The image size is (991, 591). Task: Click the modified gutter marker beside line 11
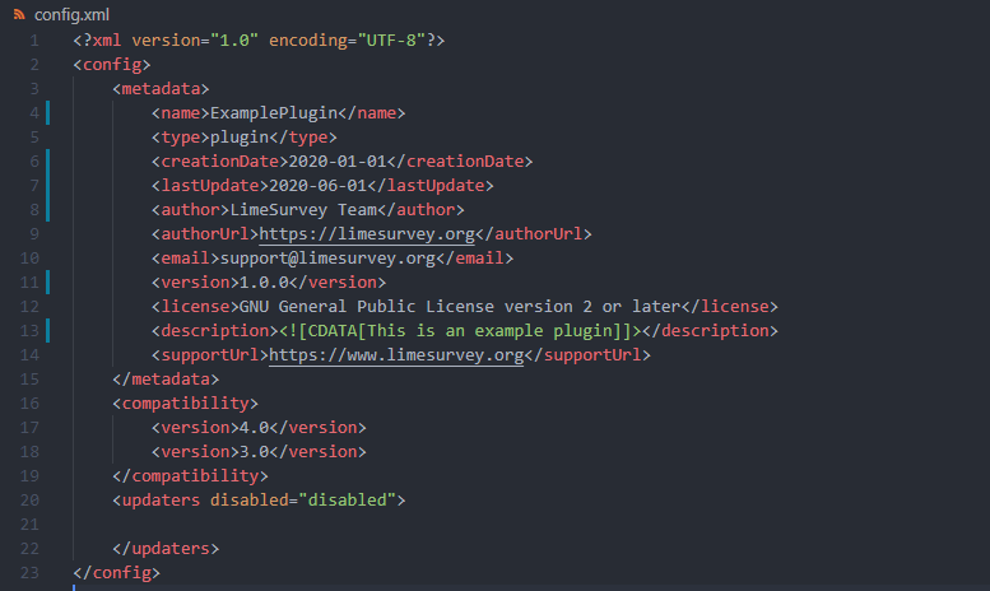tap(47, 282)
